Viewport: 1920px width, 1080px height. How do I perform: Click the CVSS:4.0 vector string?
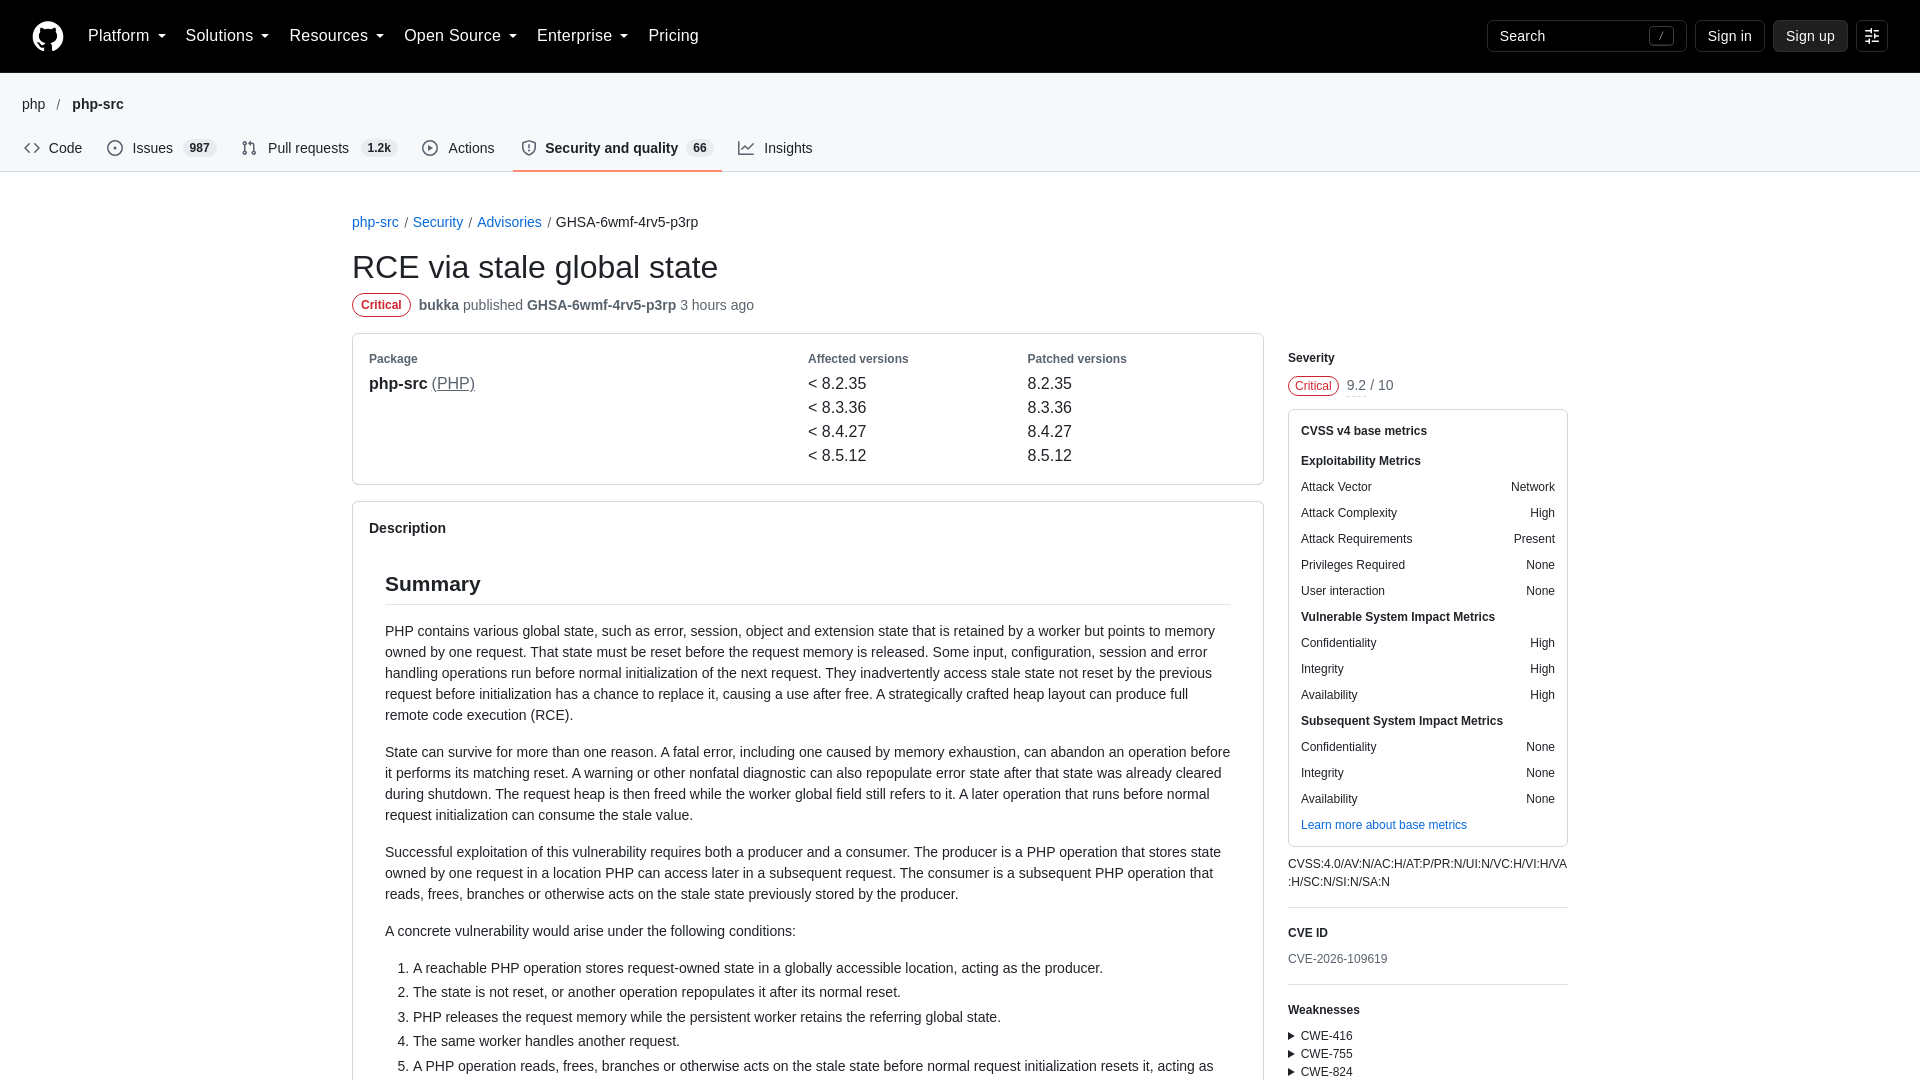(x=1427, y=873)
